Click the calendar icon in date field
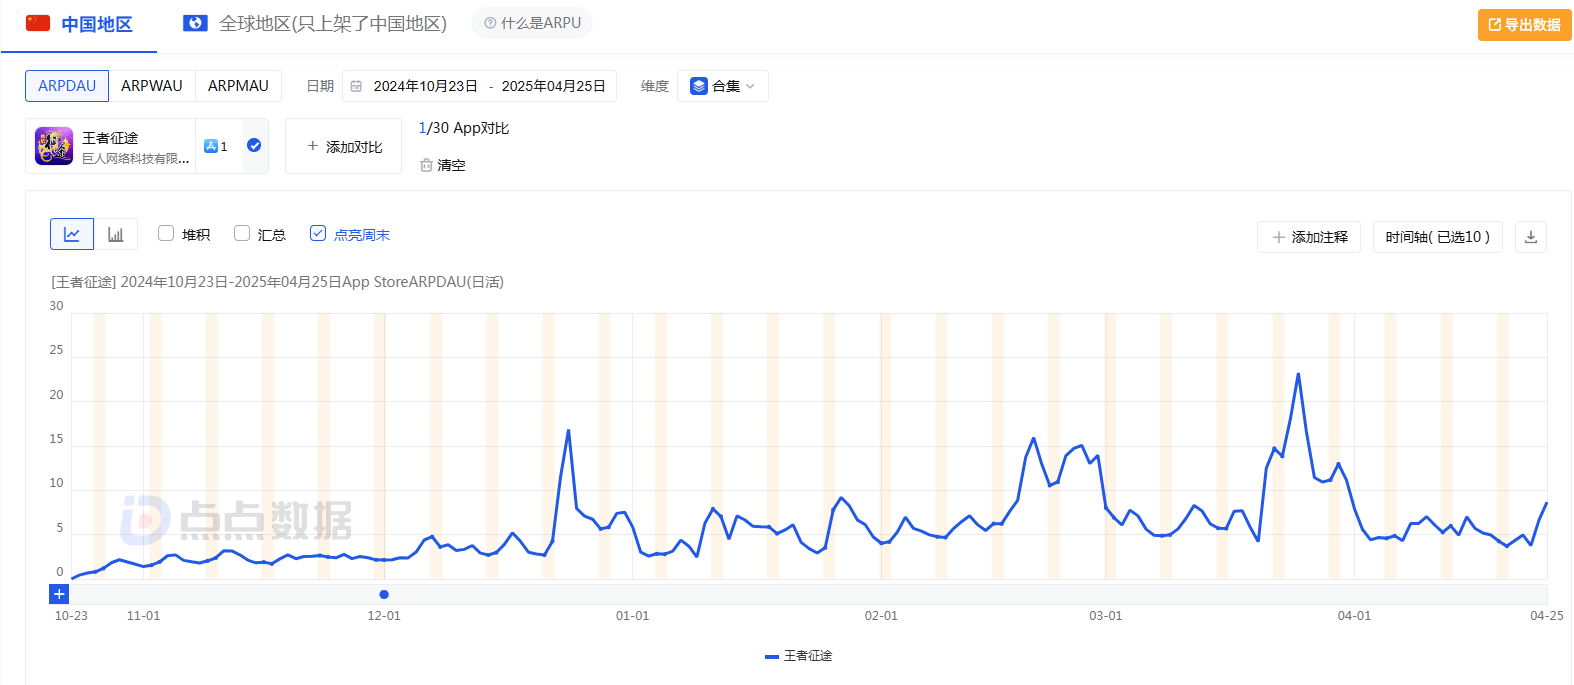Screen dimensions: 1574x685 (356, 86)
